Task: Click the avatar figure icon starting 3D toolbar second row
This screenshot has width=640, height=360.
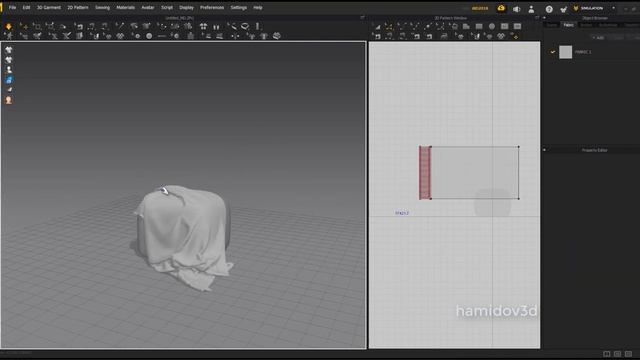Action: point(9,36)
